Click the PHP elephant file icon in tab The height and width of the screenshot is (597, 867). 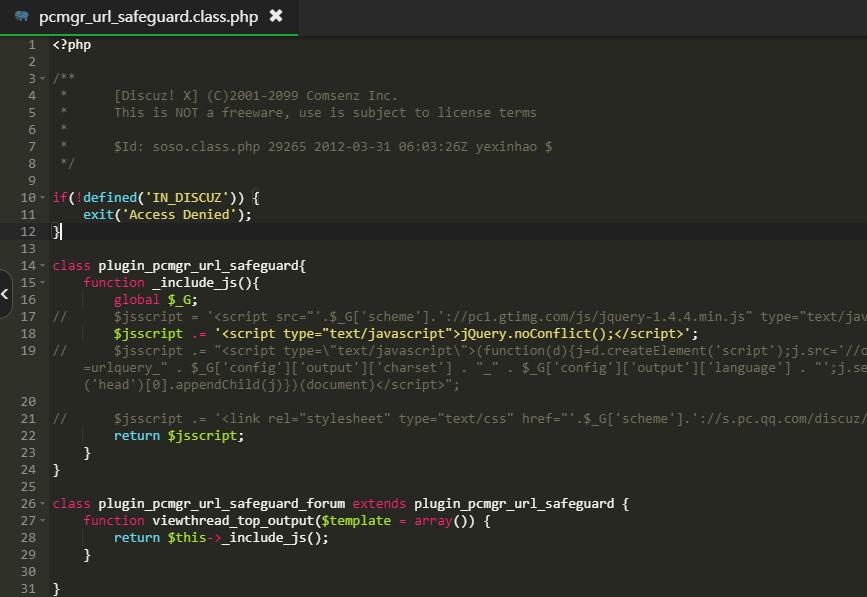click(22, 16)
